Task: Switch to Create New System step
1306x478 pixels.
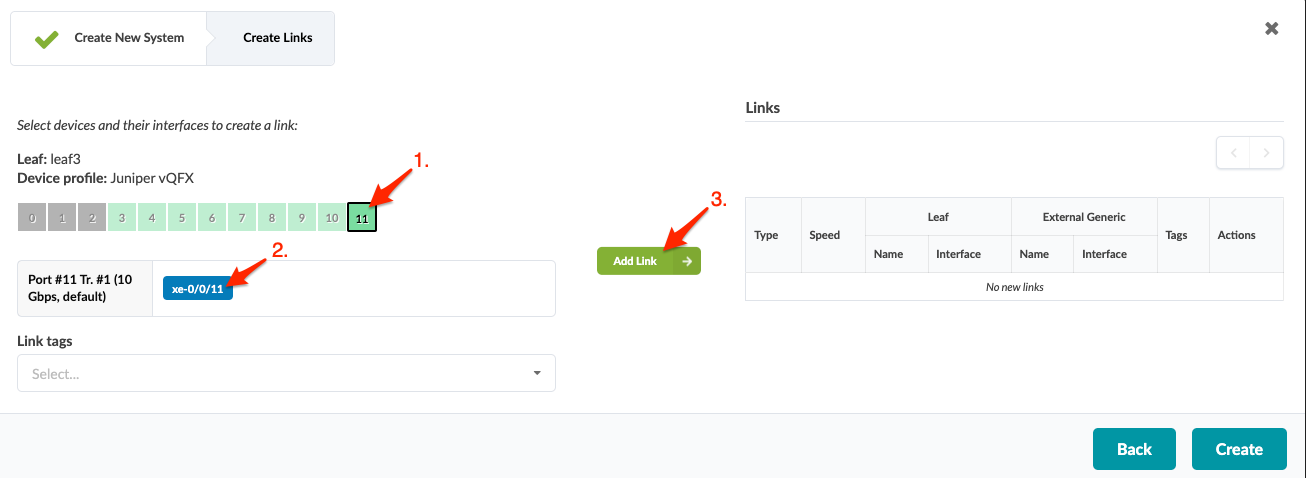Action: tap(129, 38)
